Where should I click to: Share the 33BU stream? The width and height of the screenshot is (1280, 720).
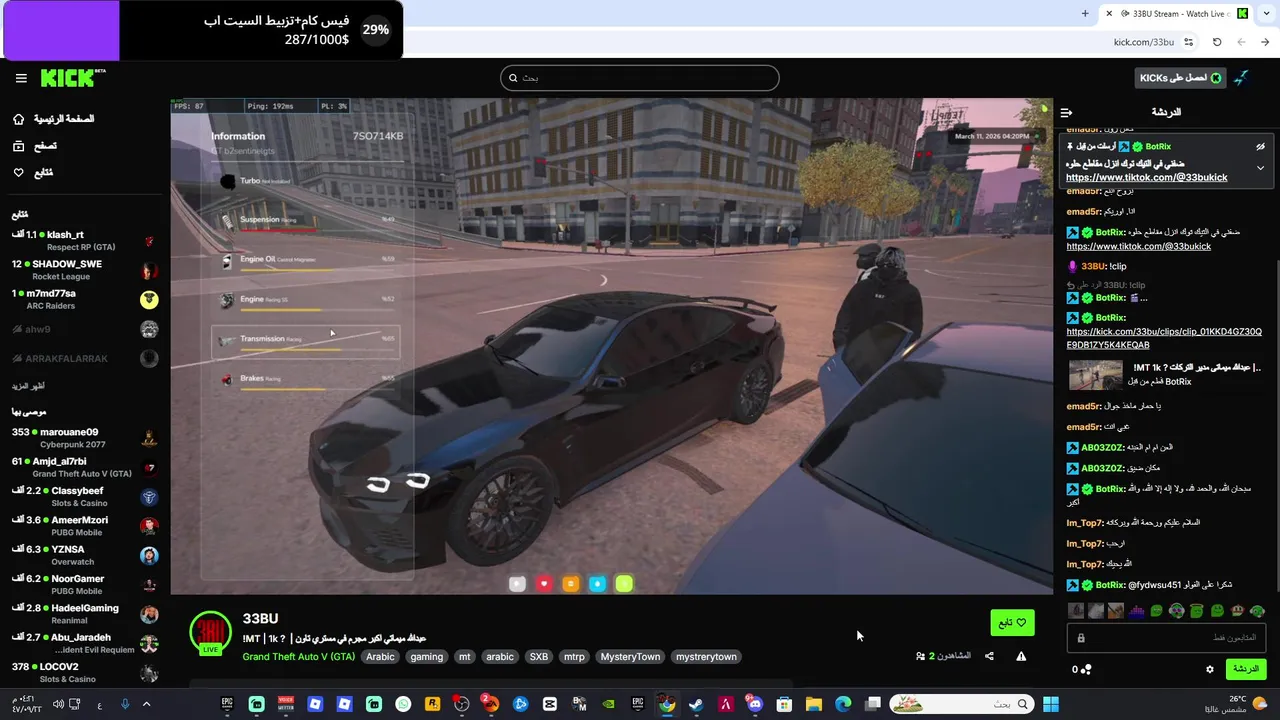(989, 656)
